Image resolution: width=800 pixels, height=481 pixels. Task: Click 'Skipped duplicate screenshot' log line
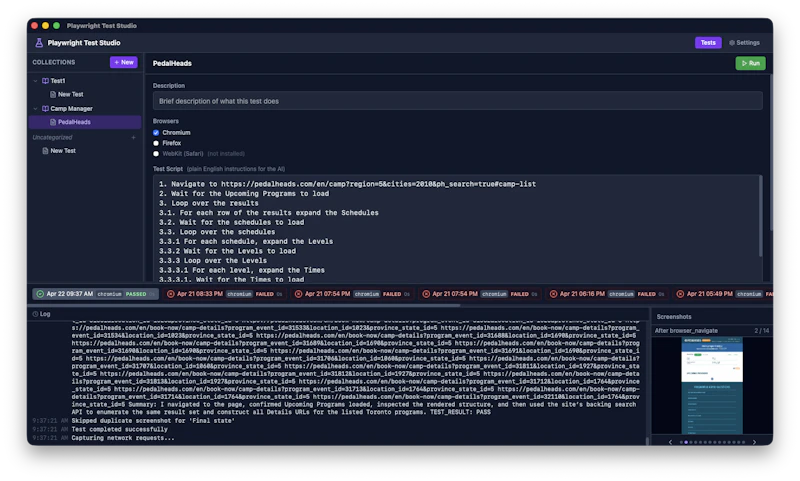[153, 421]
